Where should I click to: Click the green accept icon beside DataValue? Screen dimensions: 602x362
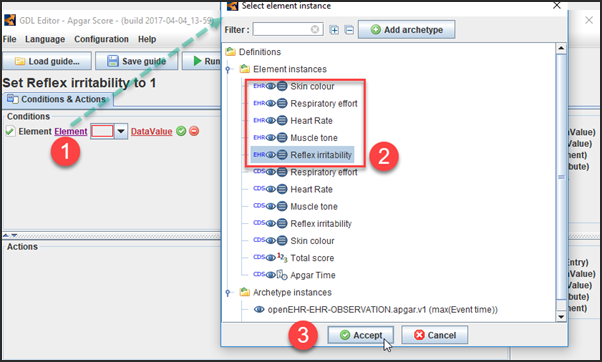coord(181,131)
